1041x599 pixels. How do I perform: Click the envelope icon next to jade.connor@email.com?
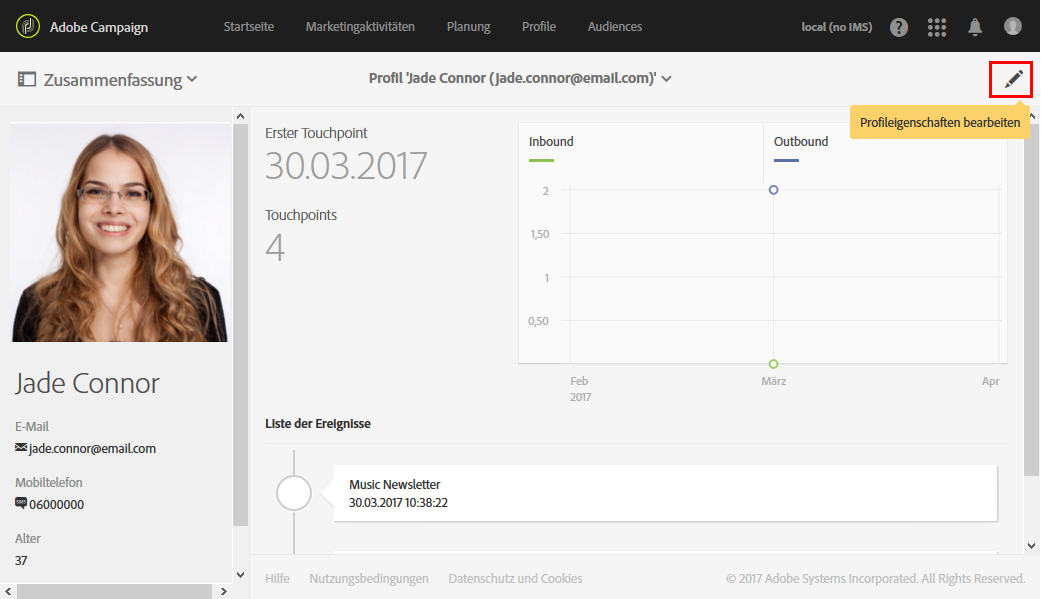click(x=21, y=448)
